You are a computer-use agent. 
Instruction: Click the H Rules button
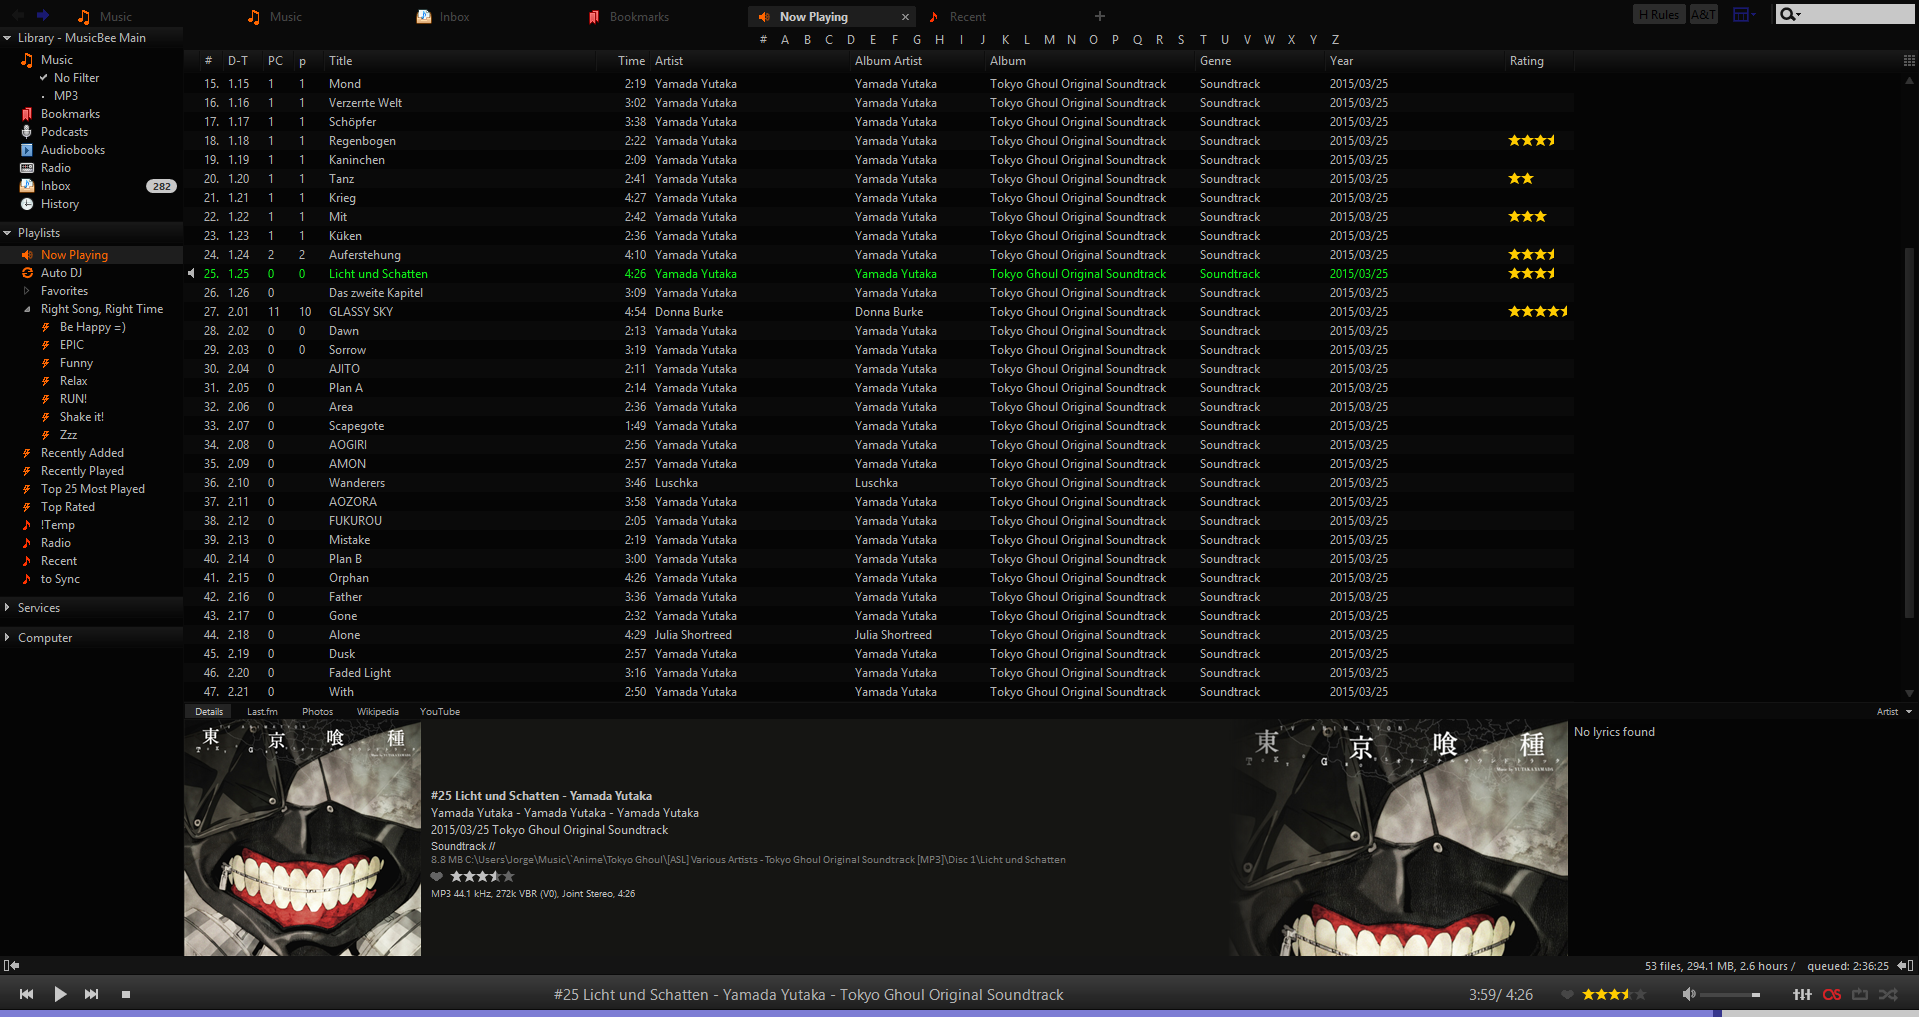pos(1659,14)
